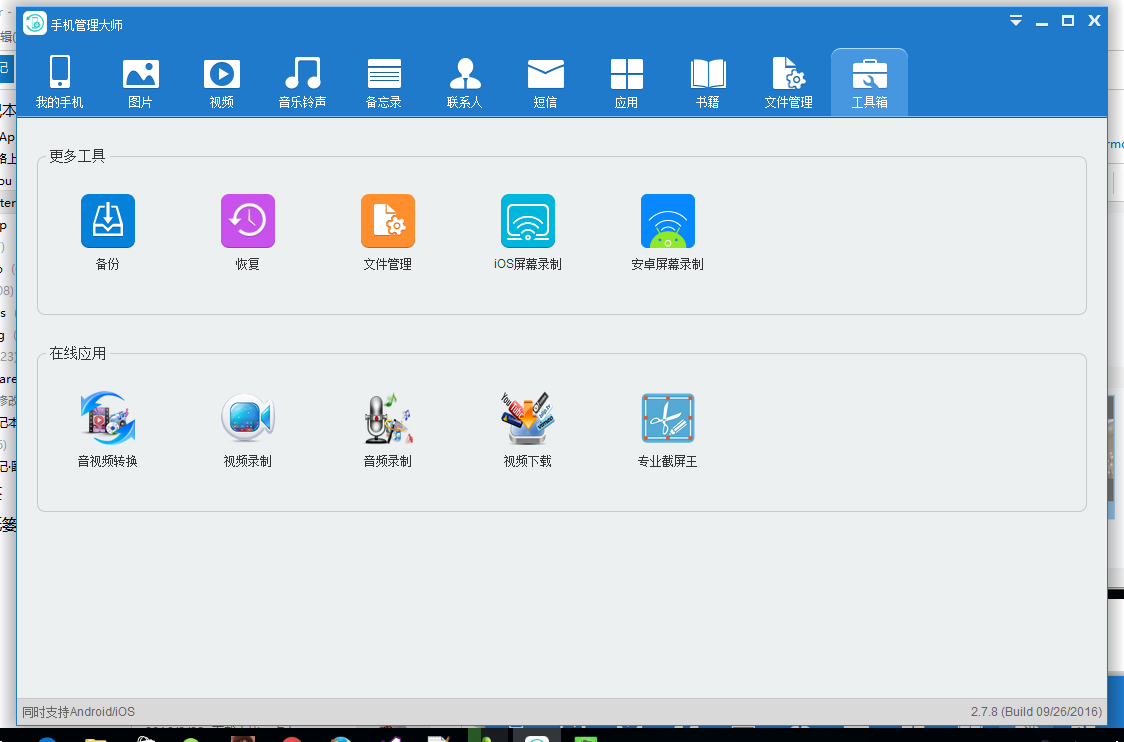The image size is (1124, 742).
Task: Switch to the 应用 apps tab
Action: [627, 82]
